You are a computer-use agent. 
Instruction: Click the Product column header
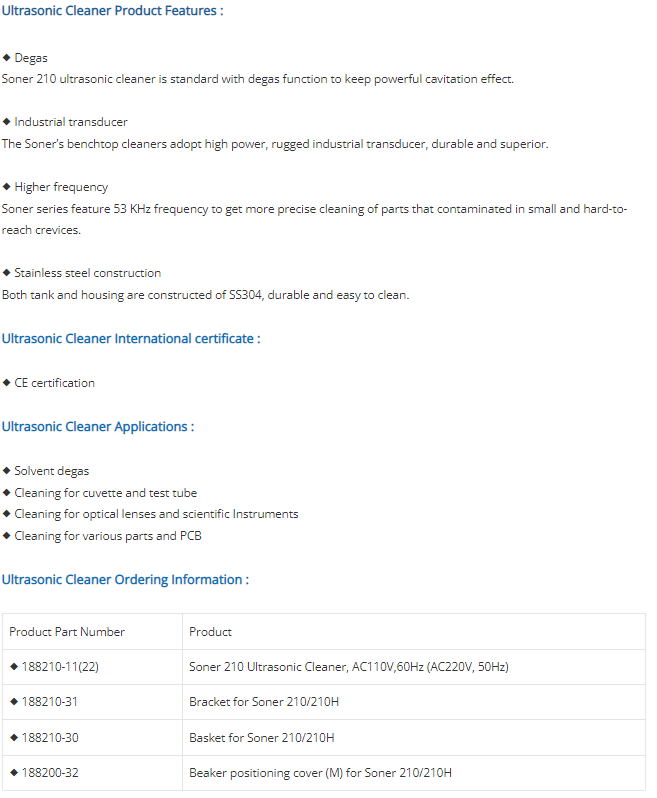click(210, 632)
